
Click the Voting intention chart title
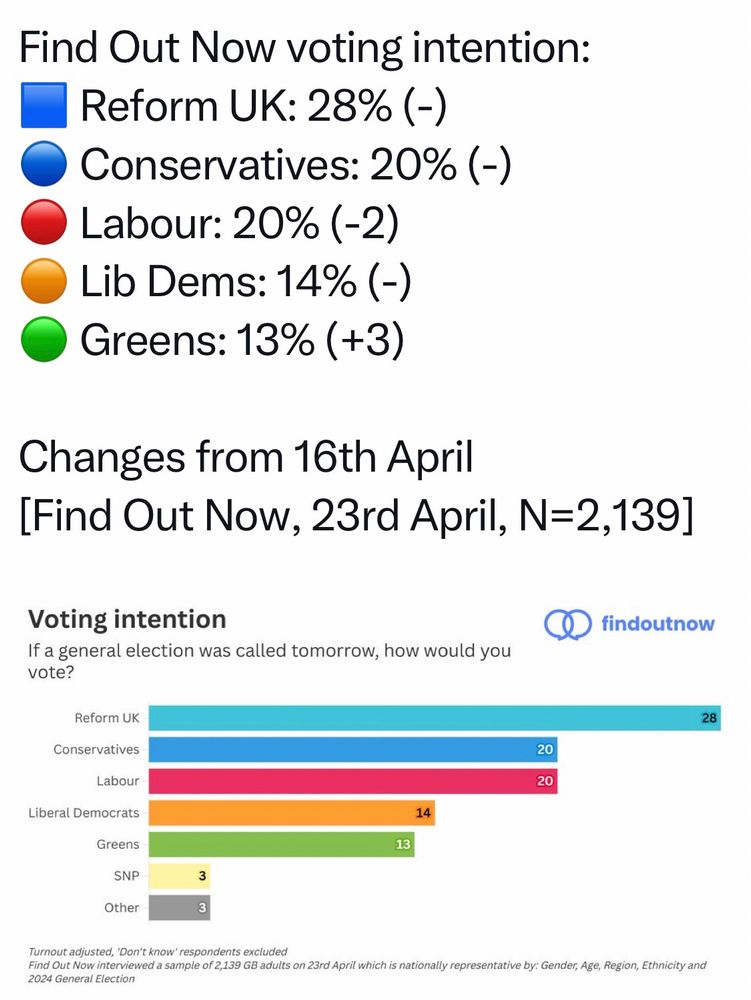(127, 620)
